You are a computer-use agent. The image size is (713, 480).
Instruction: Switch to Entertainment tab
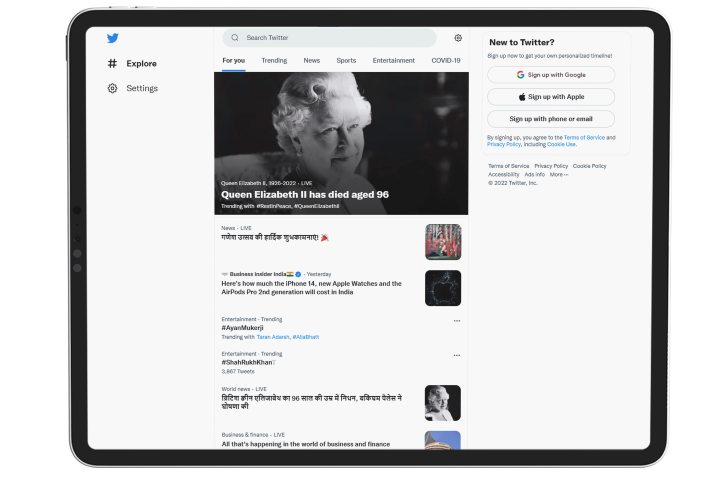pyautogui.click(x=393, y=60)
